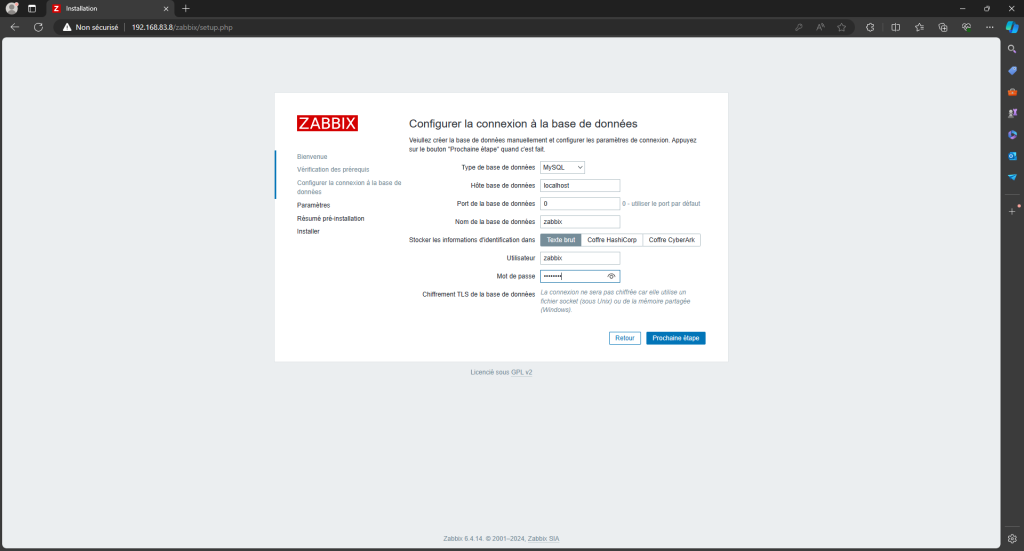1024x551 pixels.
Task: Expand the MySQL database type dropdown
Action: [562, 167]
